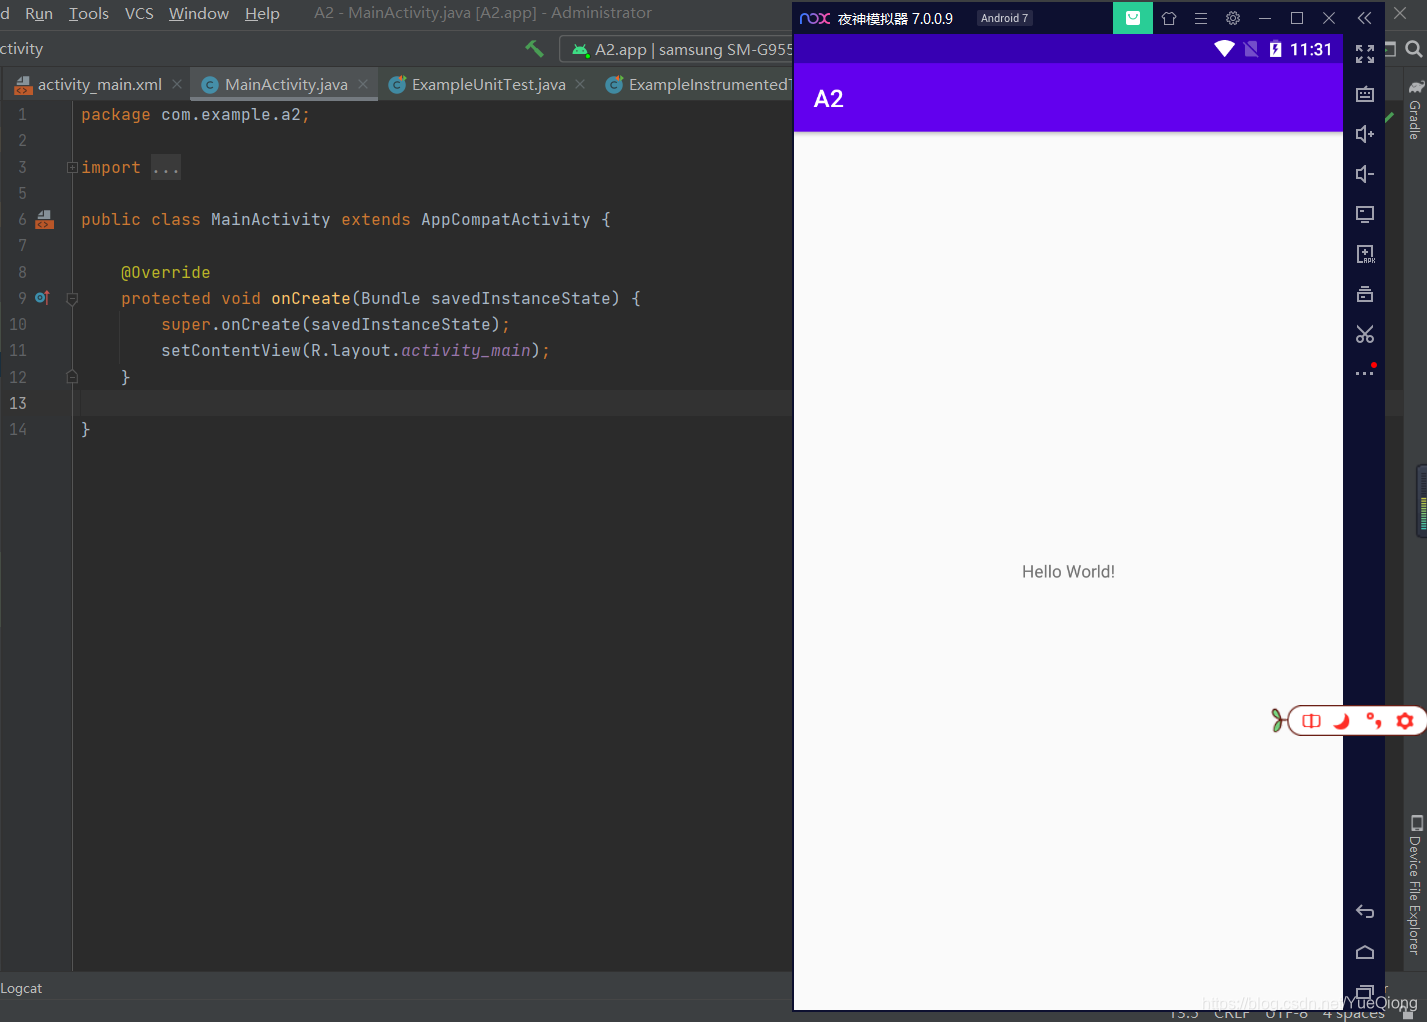Close the MainActivity.java tab

click(x=363, y=84)
